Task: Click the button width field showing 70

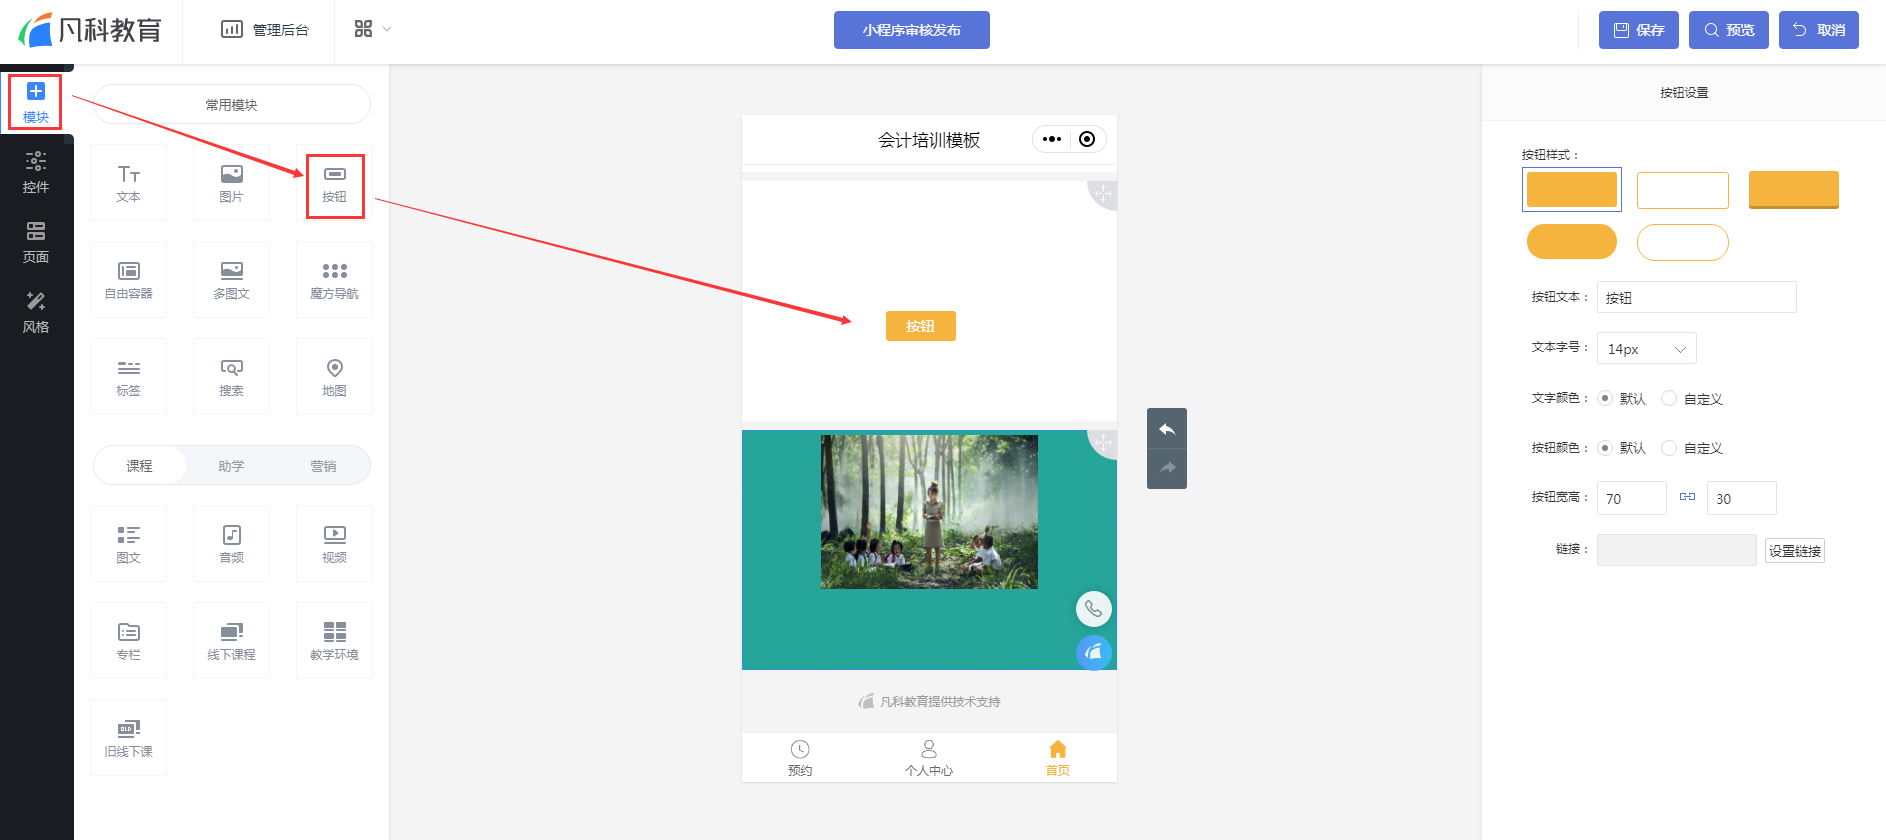Action: coord(1632,498)
